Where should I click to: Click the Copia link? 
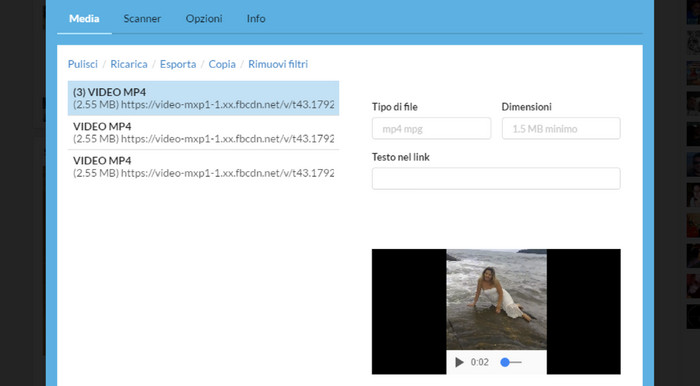tap(222, 64)
